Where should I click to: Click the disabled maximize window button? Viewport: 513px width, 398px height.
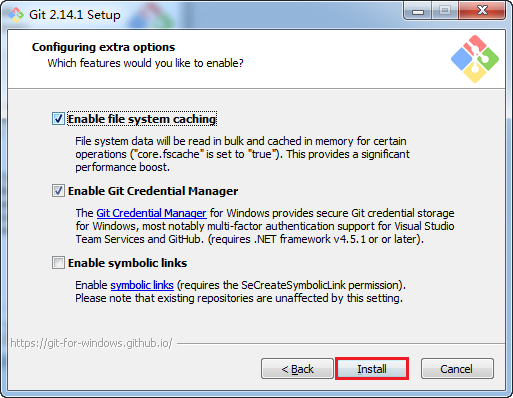(445, 11)
